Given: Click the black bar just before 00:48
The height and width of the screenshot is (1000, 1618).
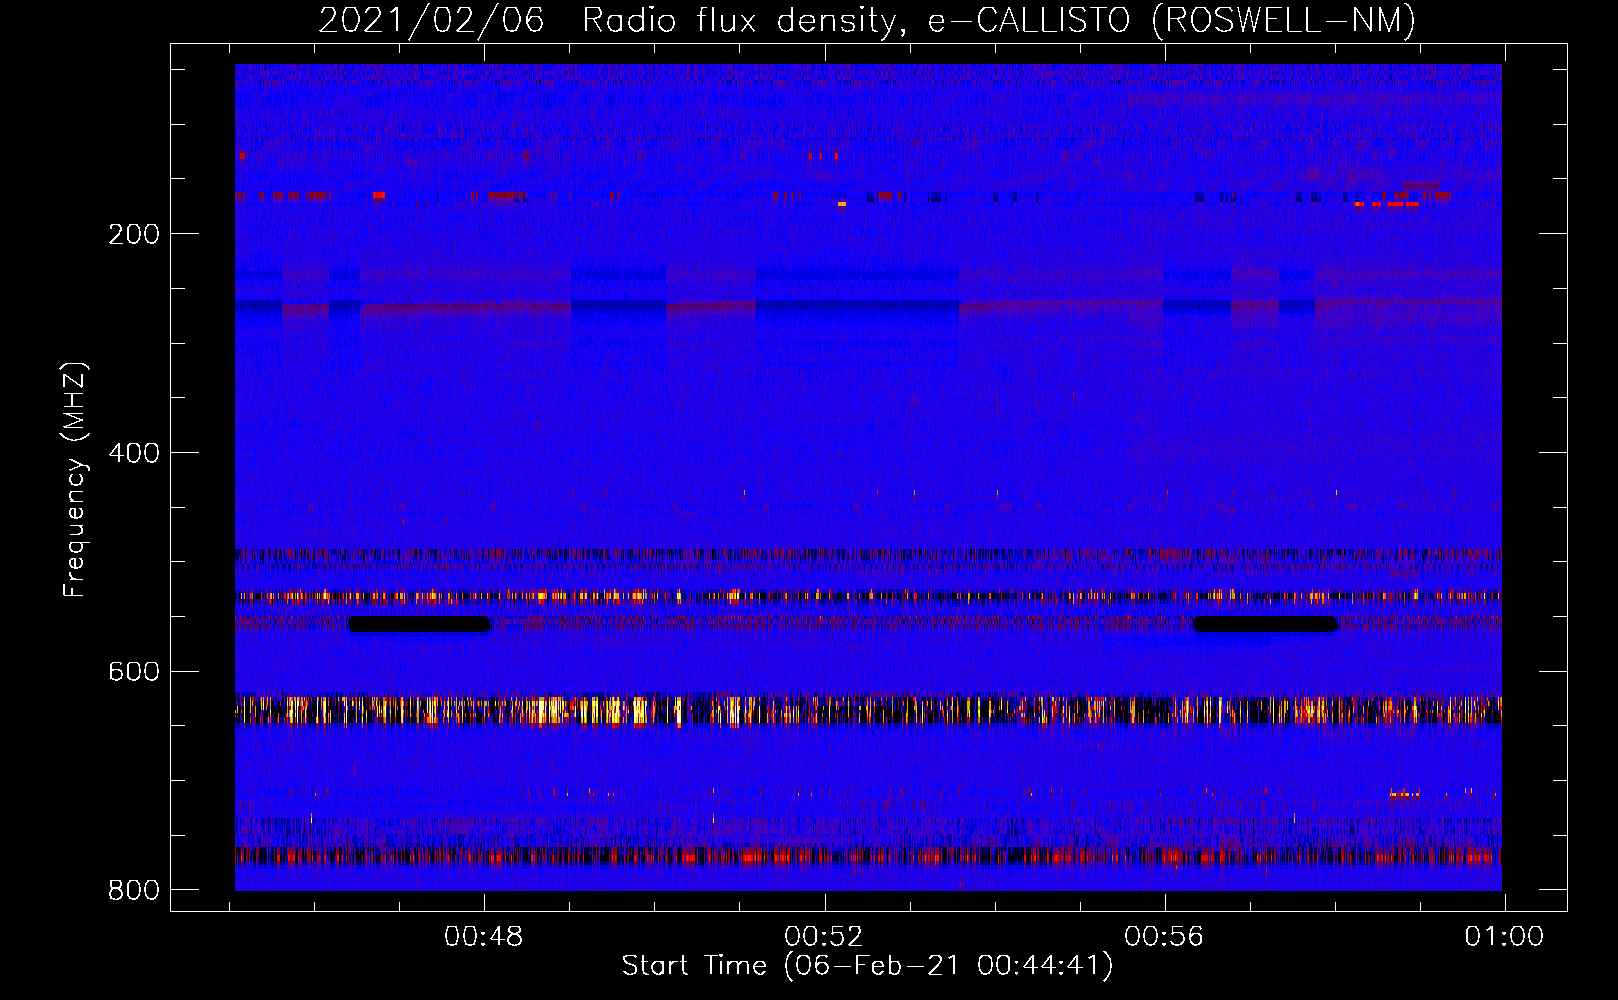Looking at the screenshot, I should point(420,624).
